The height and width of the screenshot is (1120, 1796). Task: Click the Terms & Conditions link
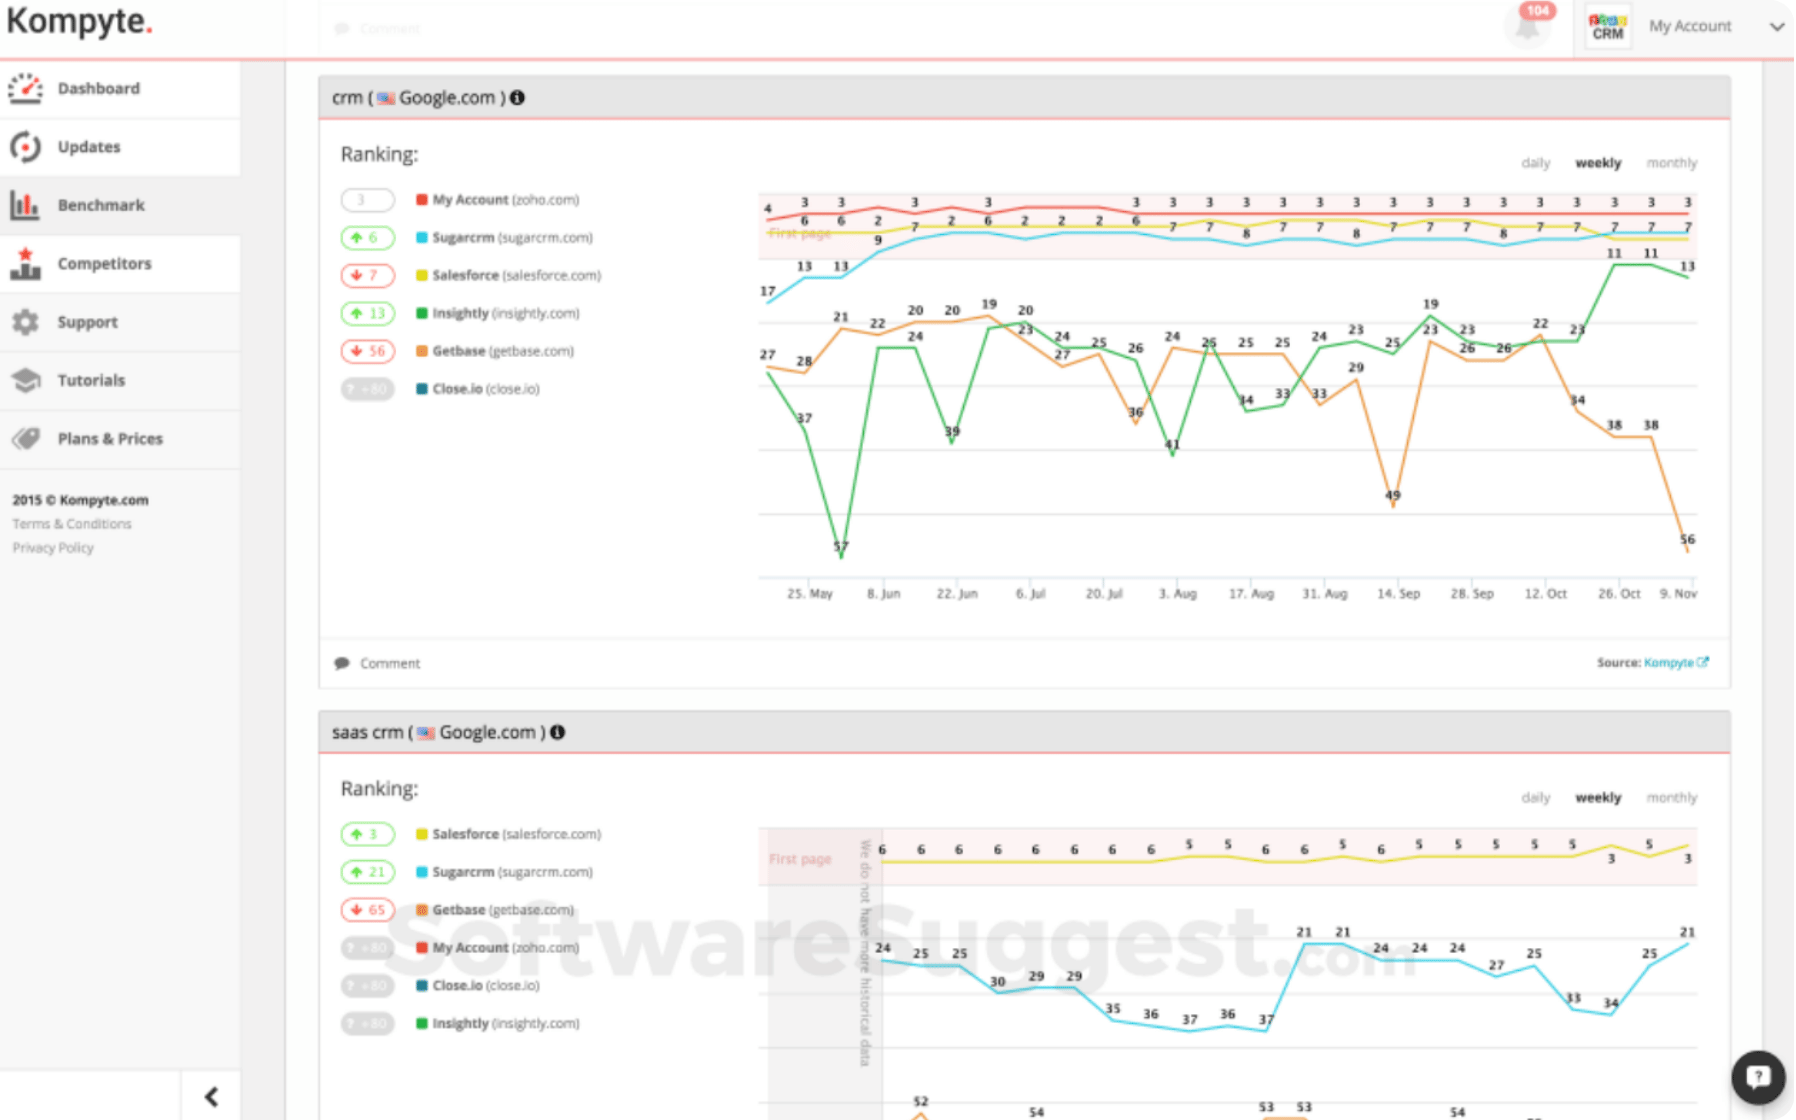(x=72, y=524)
